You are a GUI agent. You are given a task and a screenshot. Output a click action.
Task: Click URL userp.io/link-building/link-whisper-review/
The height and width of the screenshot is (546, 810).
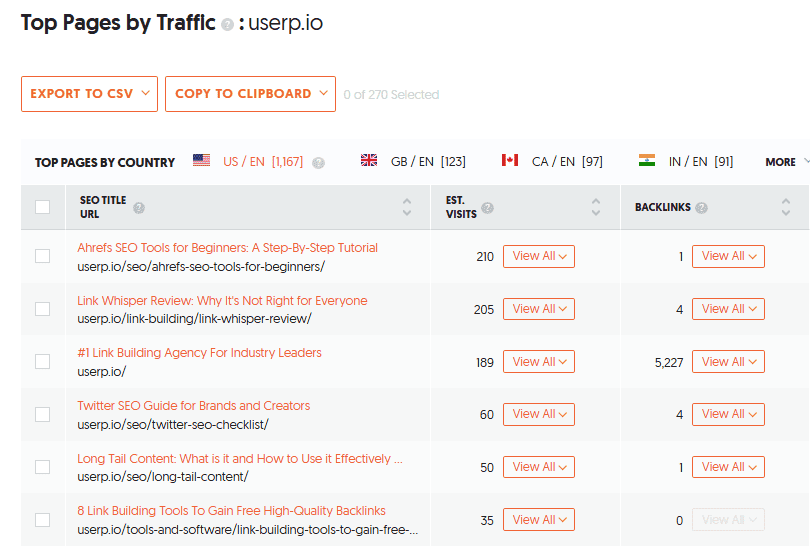tap(194, 319)
